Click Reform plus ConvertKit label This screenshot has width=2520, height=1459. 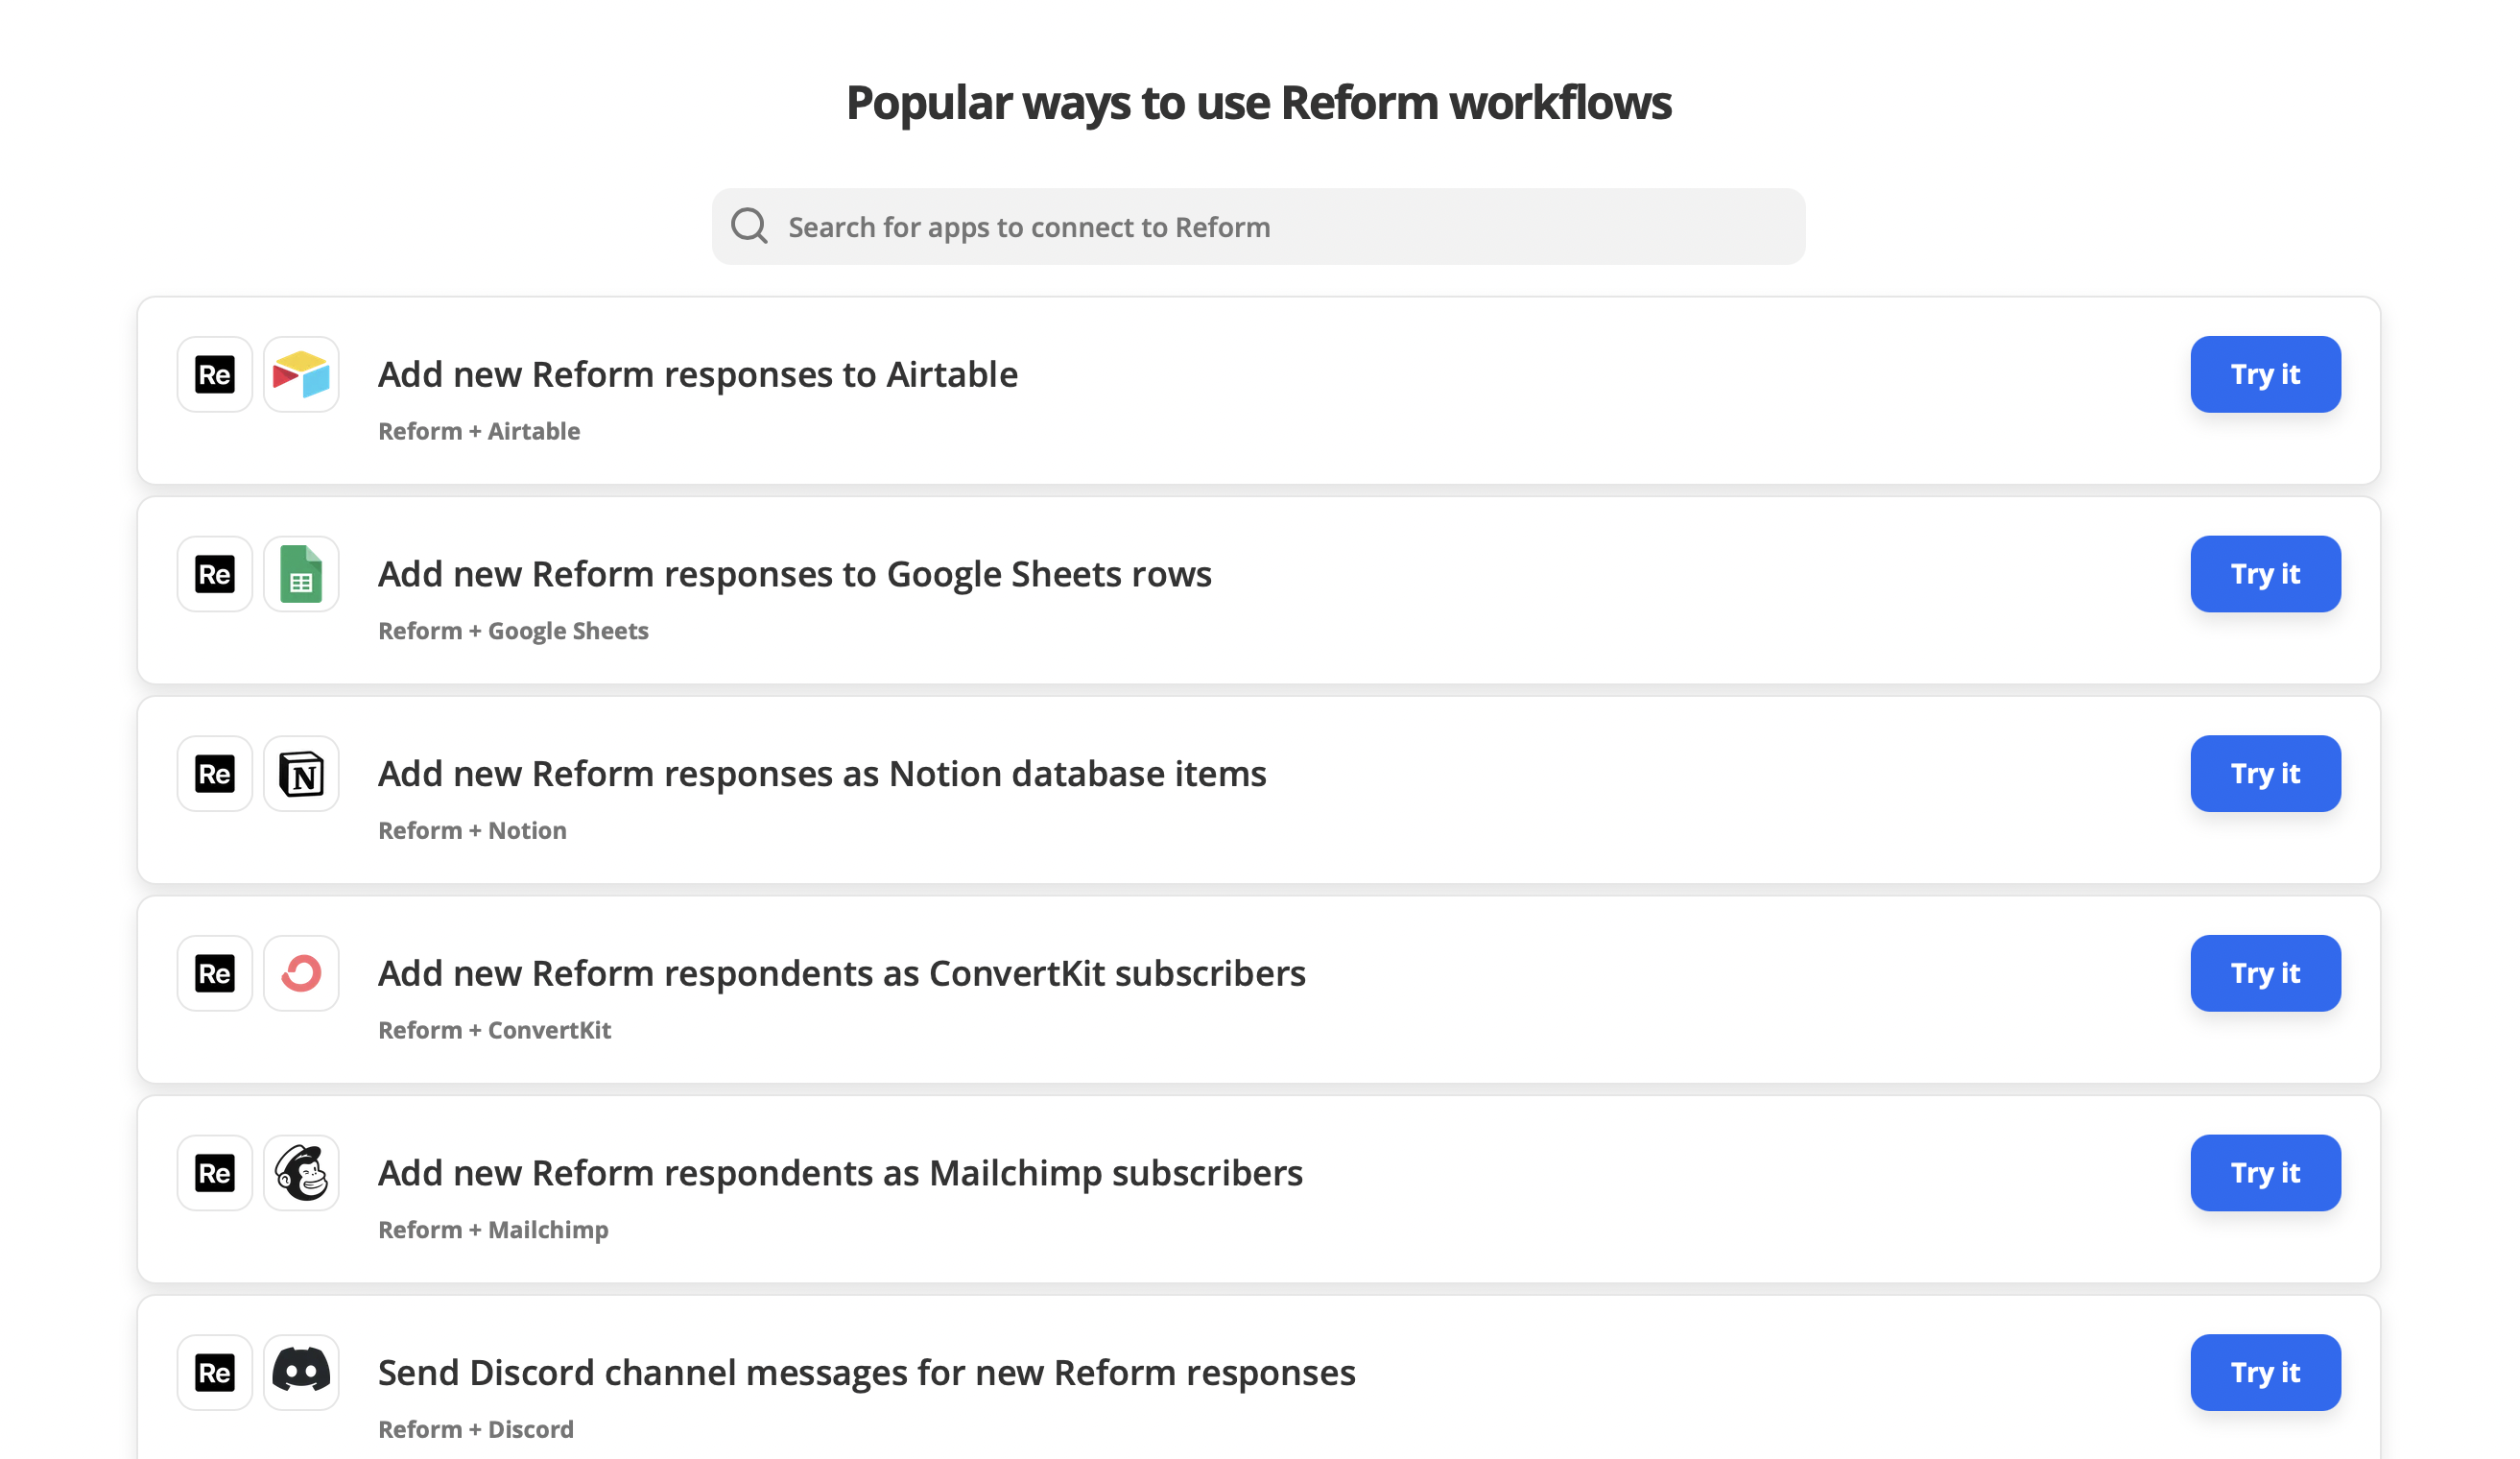[x=496, y=1030]
